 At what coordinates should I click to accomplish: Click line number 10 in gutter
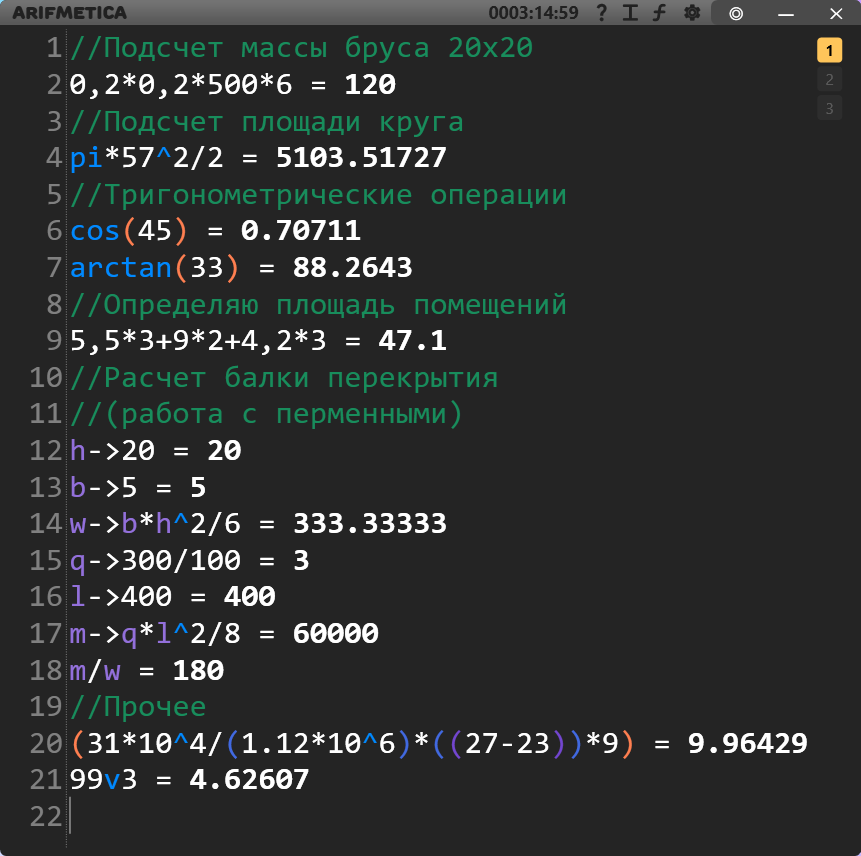(x=46, y=378)
